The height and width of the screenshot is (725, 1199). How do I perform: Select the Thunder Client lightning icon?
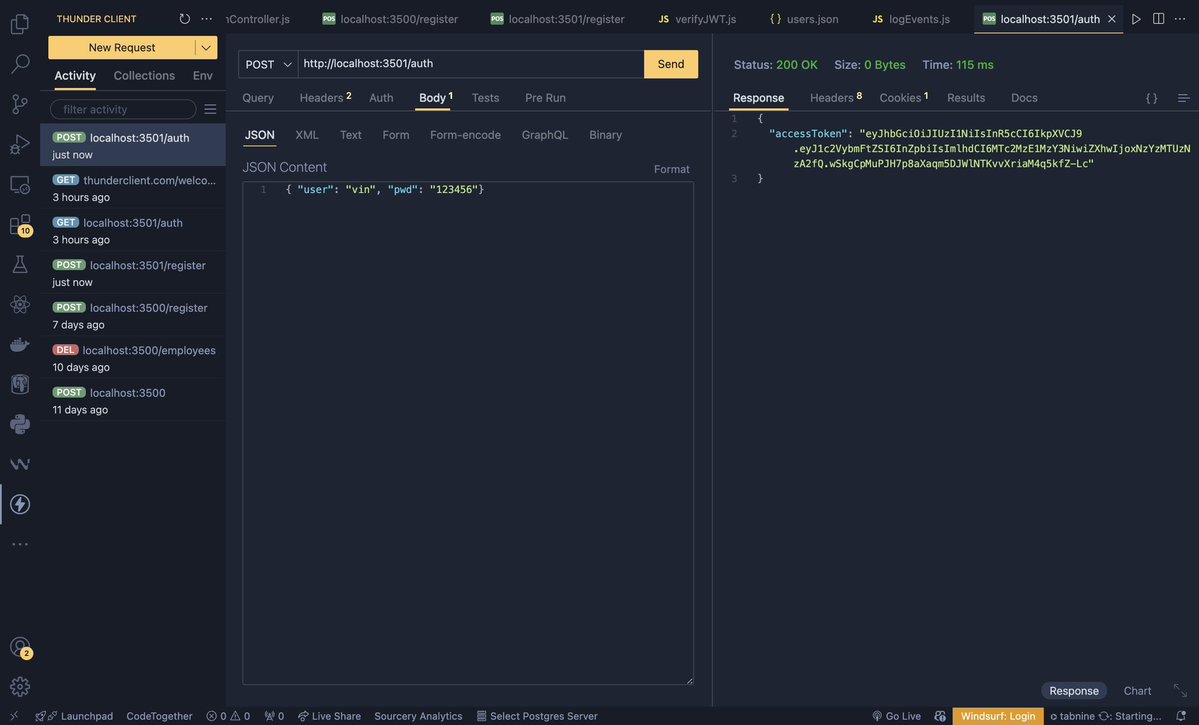pyautogui.click(x=20, y=504)
